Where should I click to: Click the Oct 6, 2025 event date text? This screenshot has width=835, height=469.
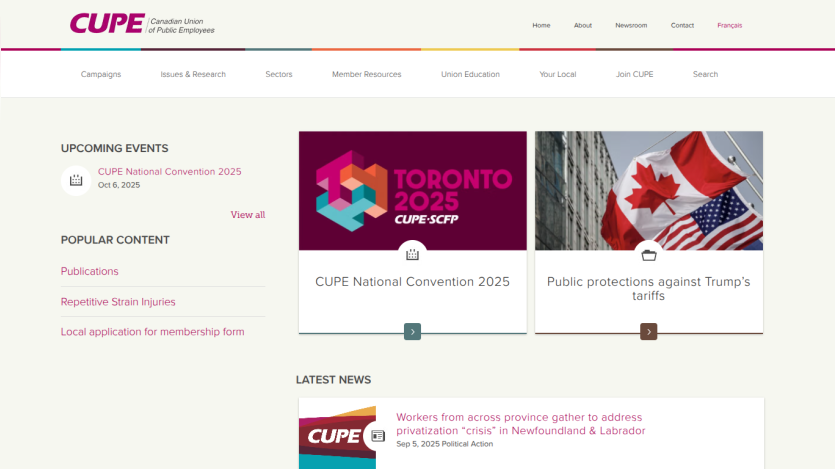(x=119, y=185)
